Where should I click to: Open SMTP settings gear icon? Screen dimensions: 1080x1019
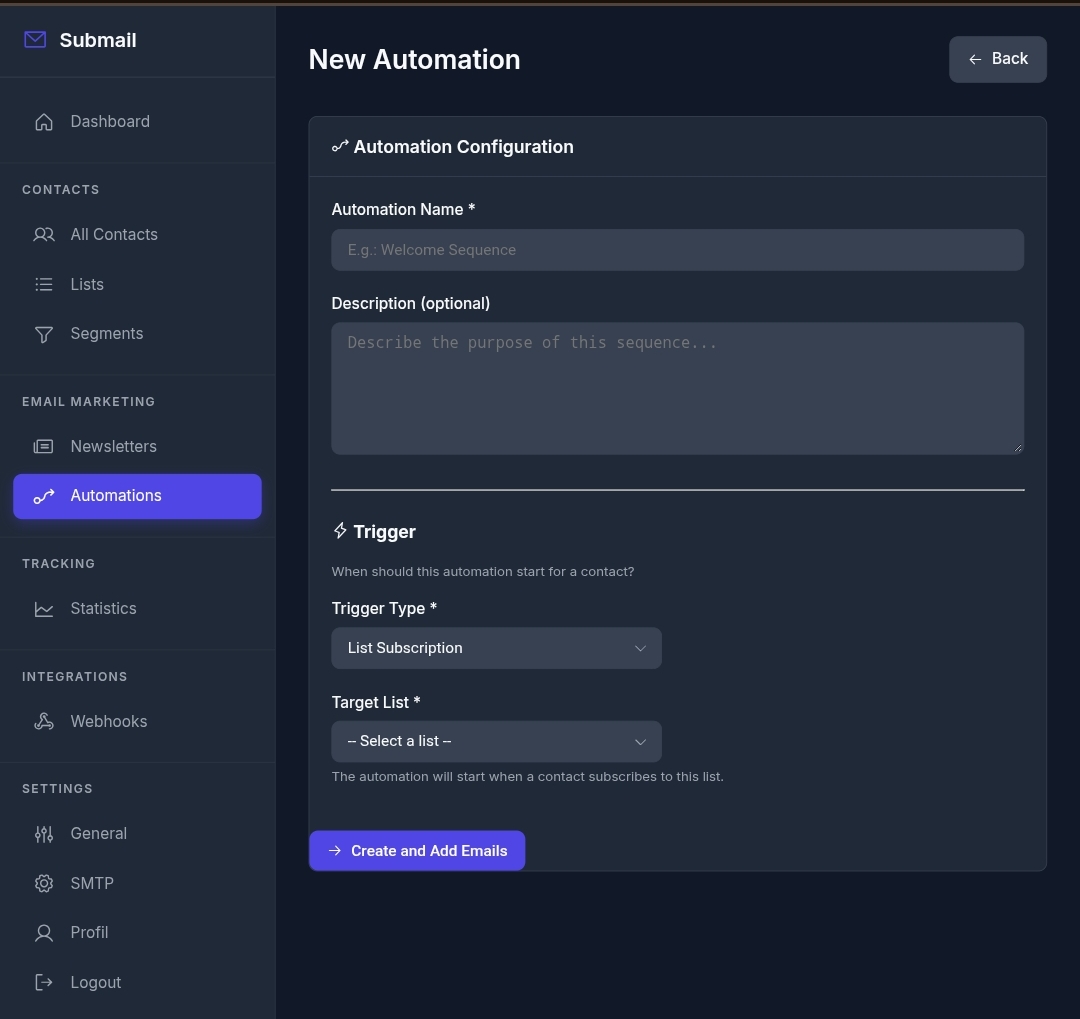click(x=44, y=883)
